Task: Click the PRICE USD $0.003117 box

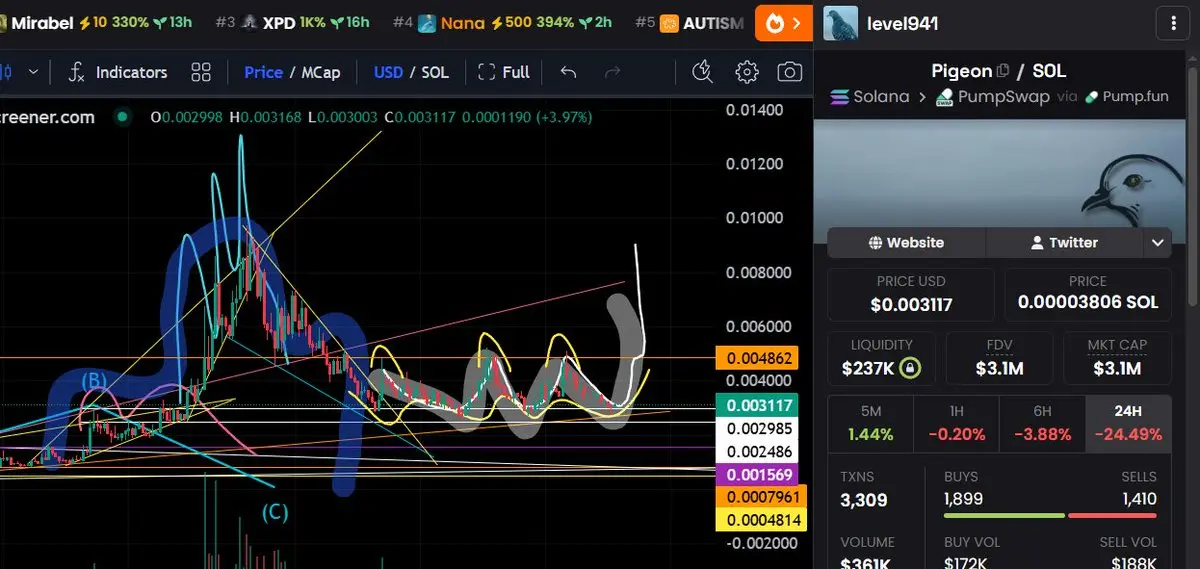Action: (911, 294)
